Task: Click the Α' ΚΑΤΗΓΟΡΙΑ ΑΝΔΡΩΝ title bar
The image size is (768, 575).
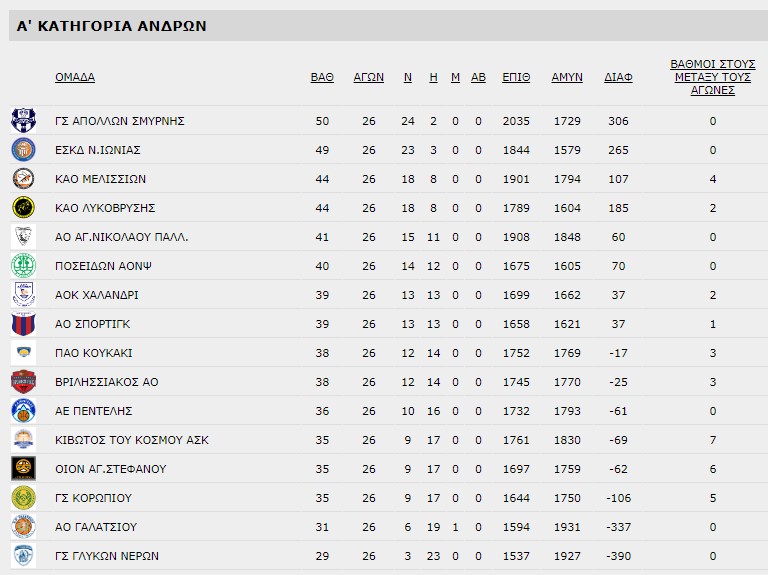Action: pyautogui.click(x=112, y=26)
